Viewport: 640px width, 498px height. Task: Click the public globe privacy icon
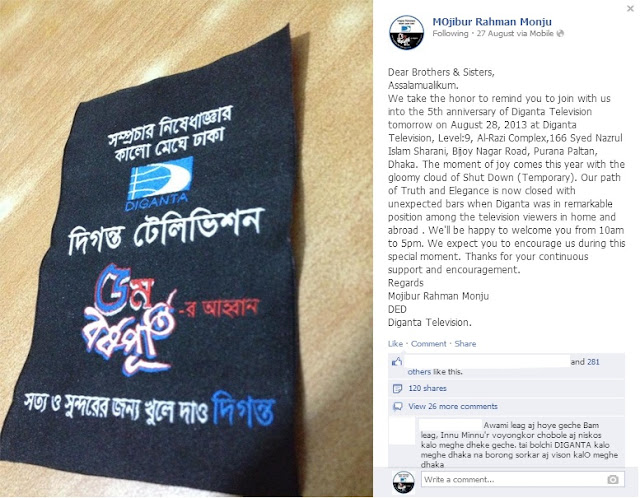pos(560,33)
